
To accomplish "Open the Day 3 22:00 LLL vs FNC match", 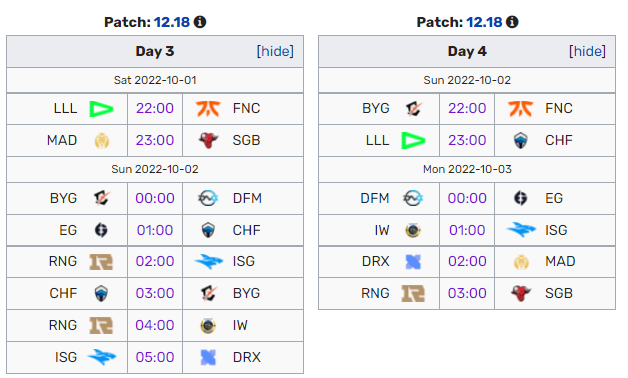I will (x=155, y=108).
